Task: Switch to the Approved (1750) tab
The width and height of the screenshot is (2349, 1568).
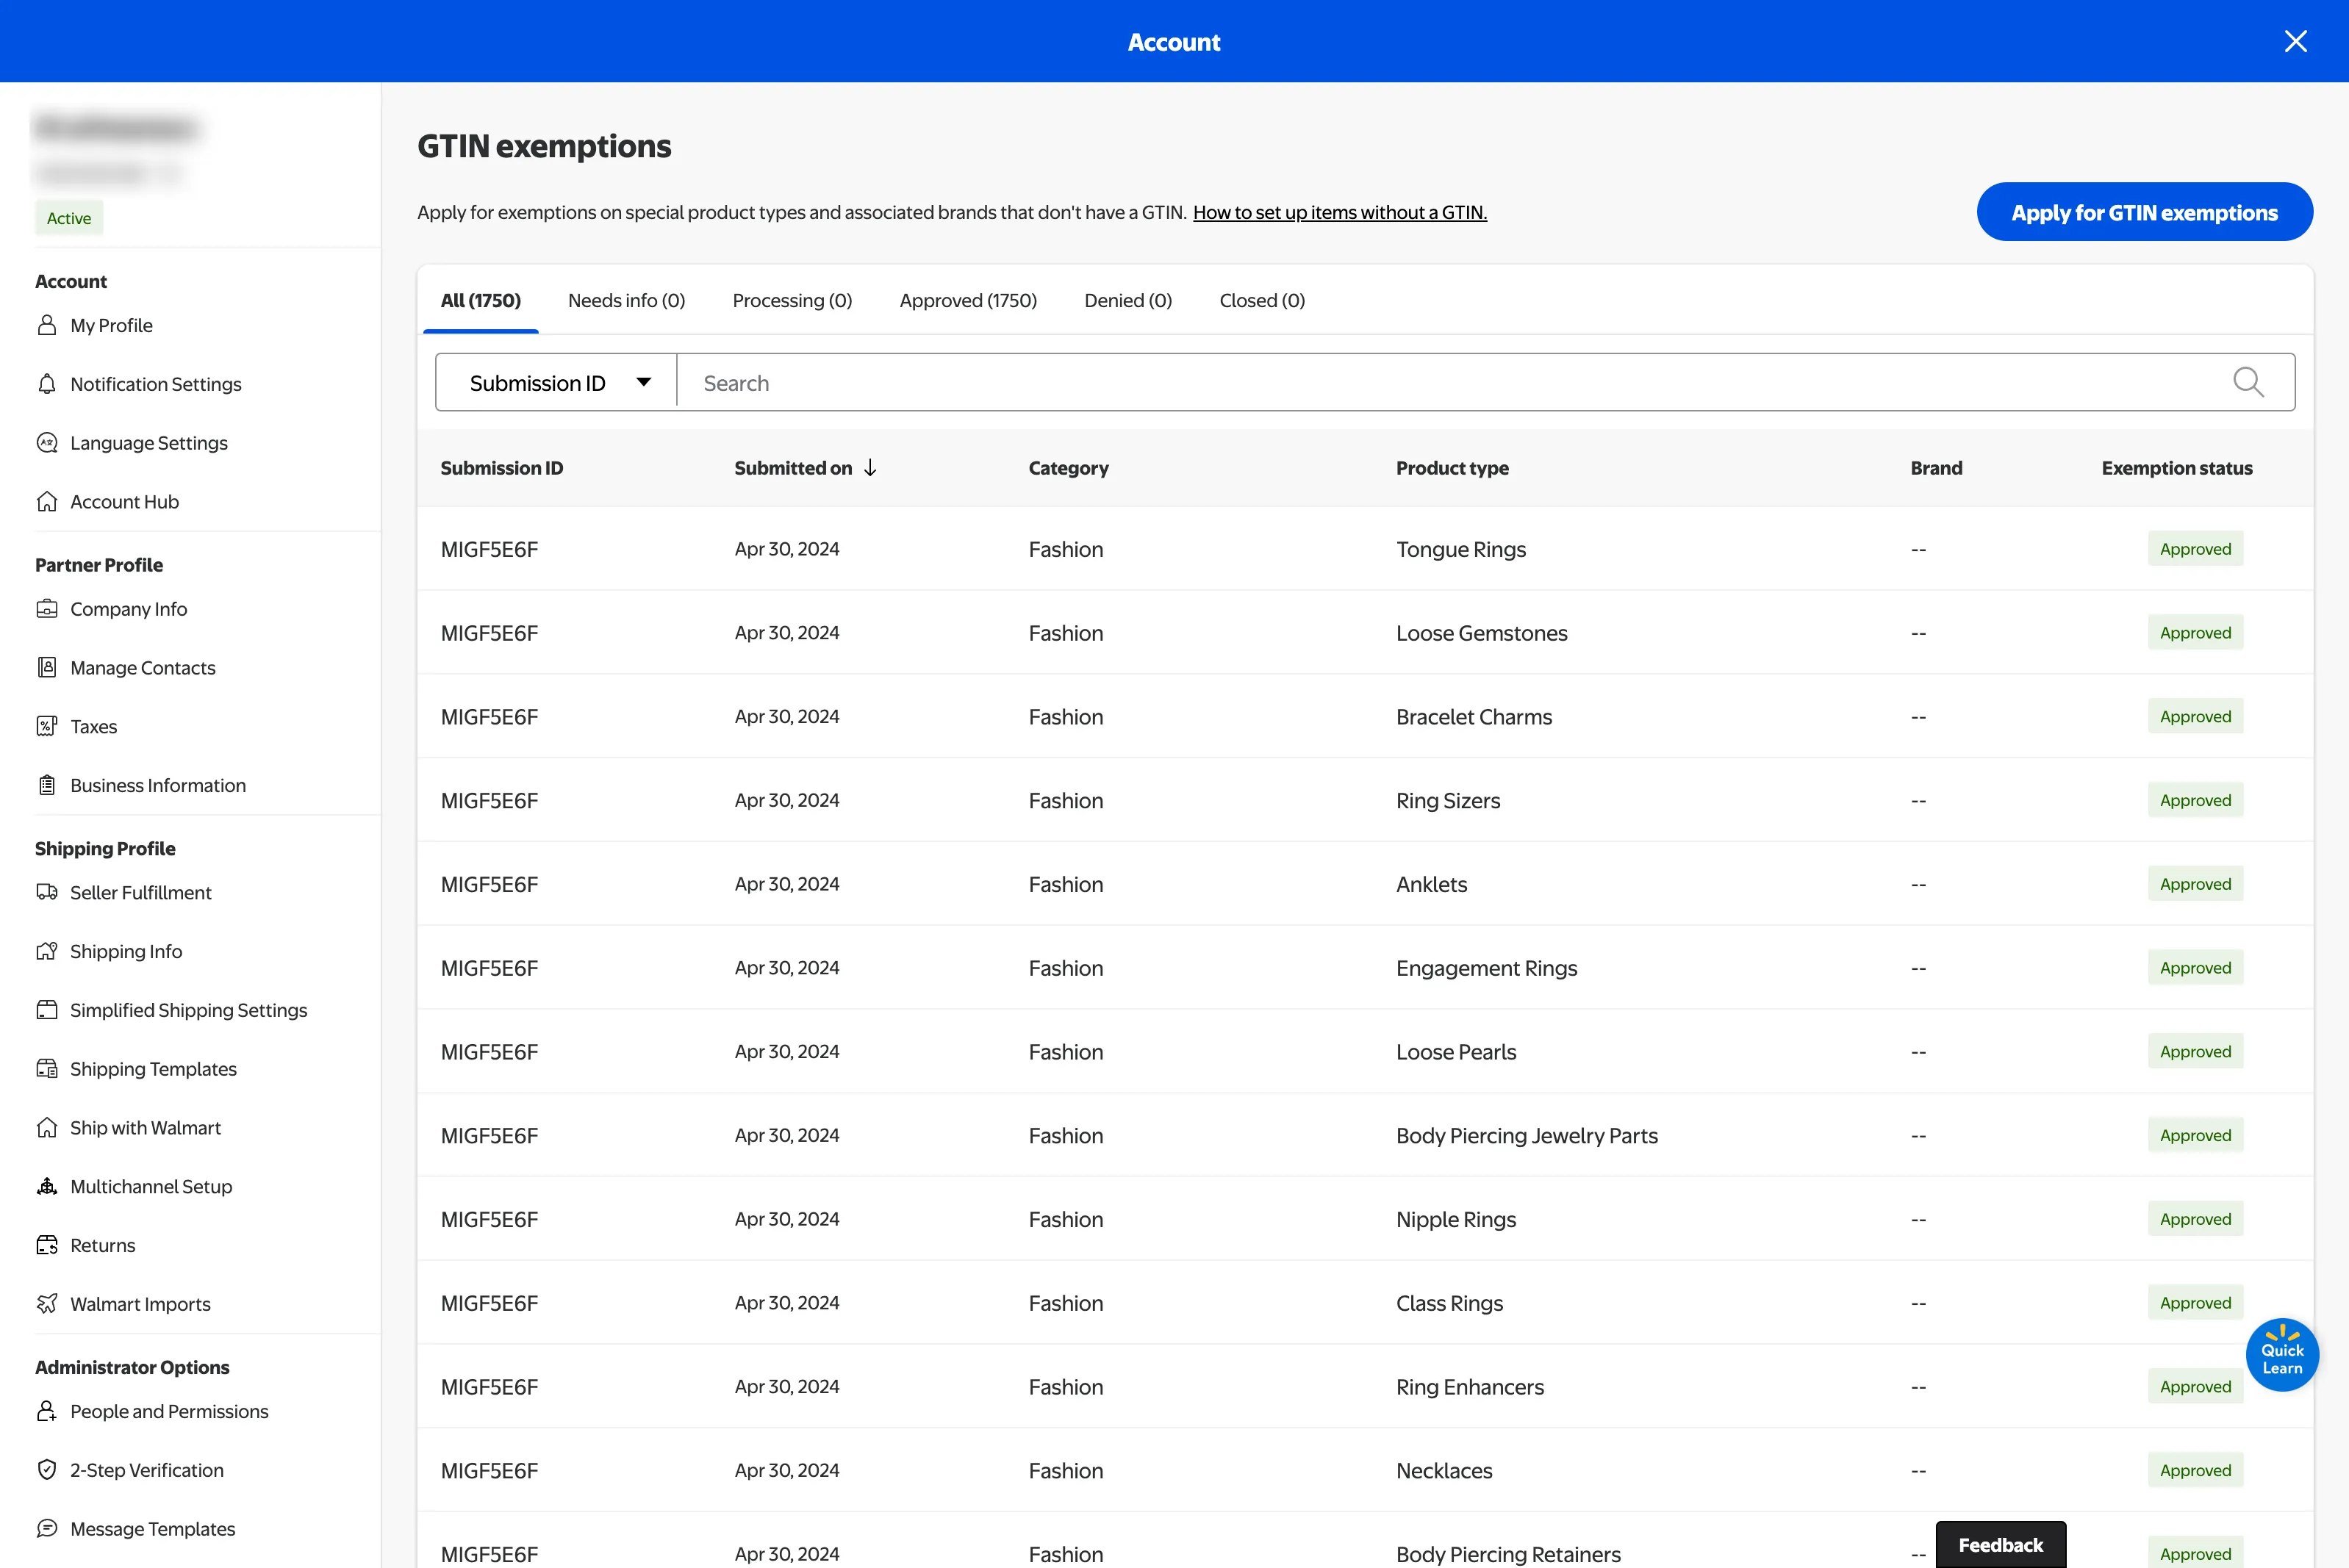Action: 967,301
